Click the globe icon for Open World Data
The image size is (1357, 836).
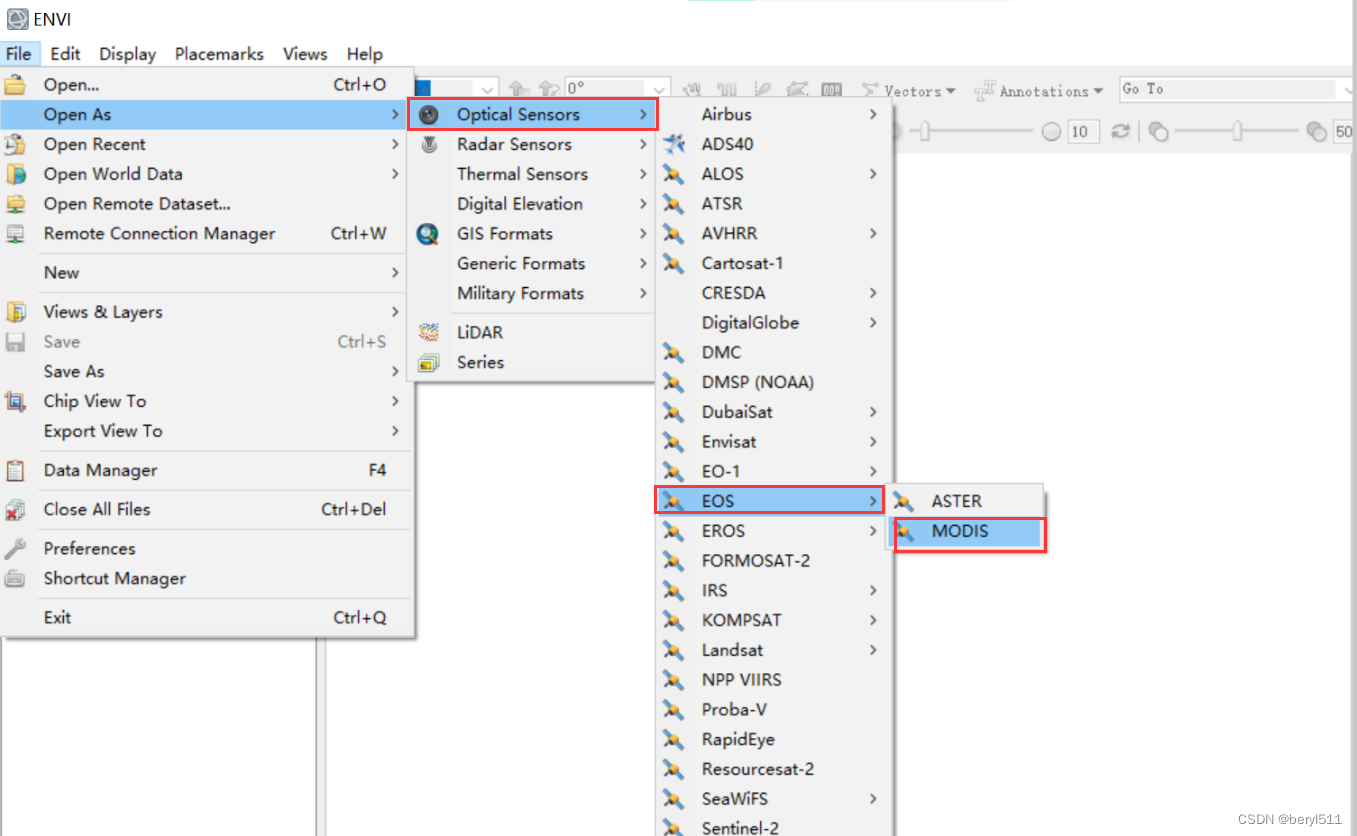tap(15, 174)
